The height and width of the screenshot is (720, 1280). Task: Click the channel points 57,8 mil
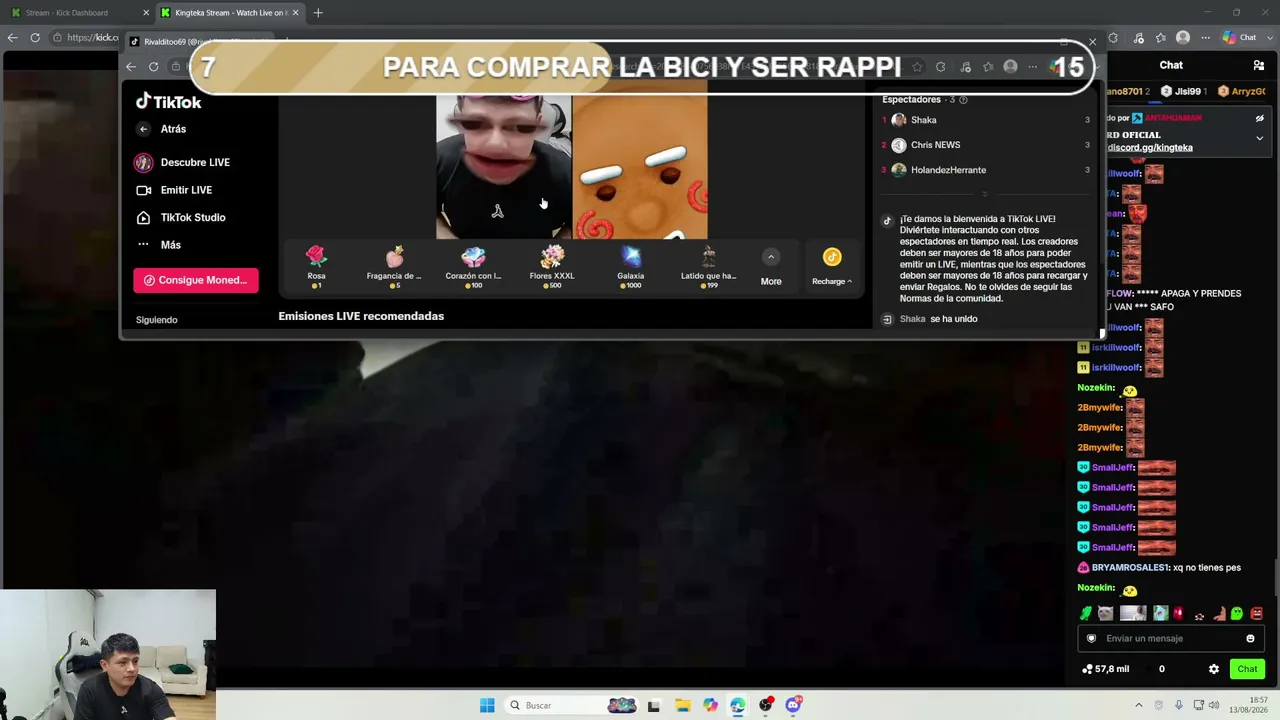coord(1106,669)
